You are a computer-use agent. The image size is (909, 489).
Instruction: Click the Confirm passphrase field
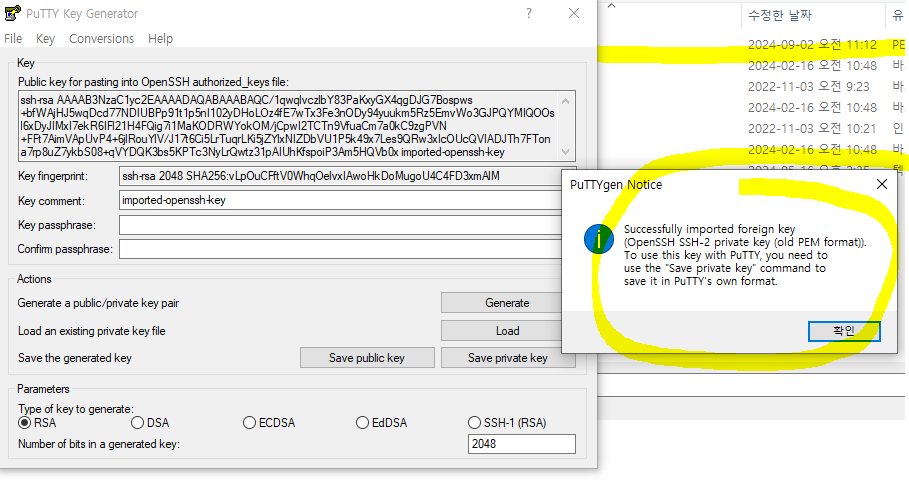click(340, 249)
